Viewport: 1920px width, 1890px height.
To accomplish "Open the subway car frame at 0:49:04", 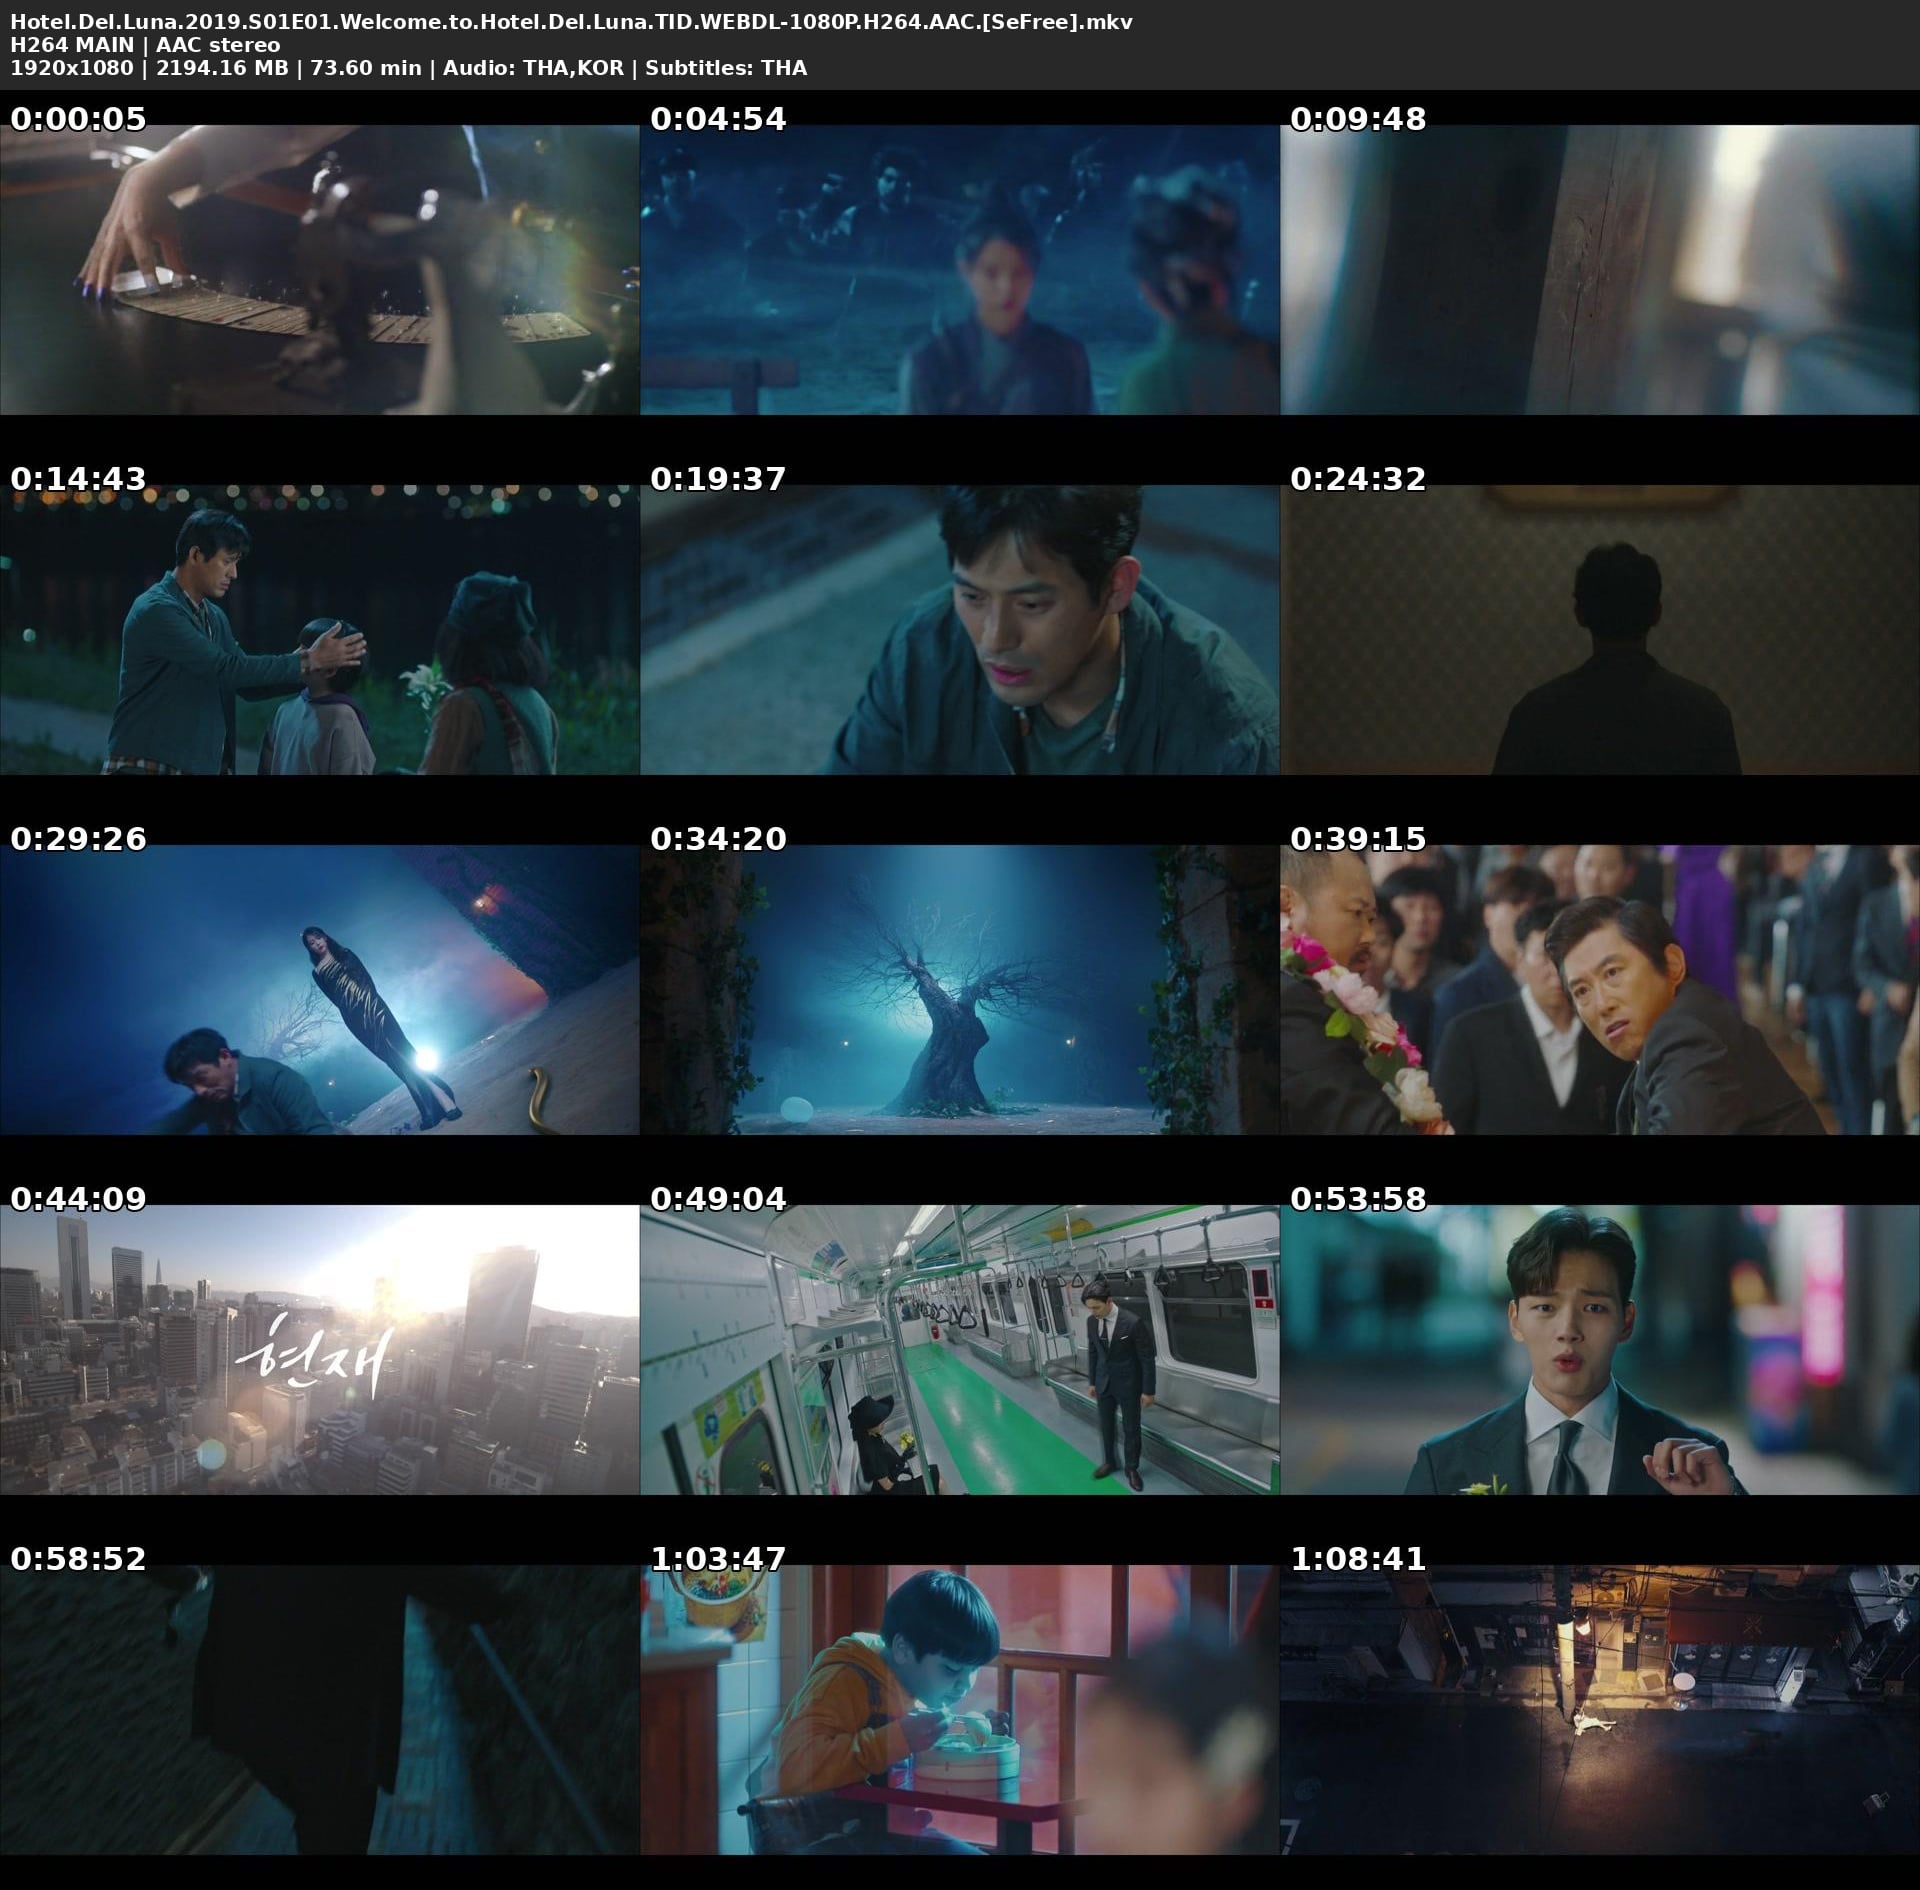I will click(959, 1350).
